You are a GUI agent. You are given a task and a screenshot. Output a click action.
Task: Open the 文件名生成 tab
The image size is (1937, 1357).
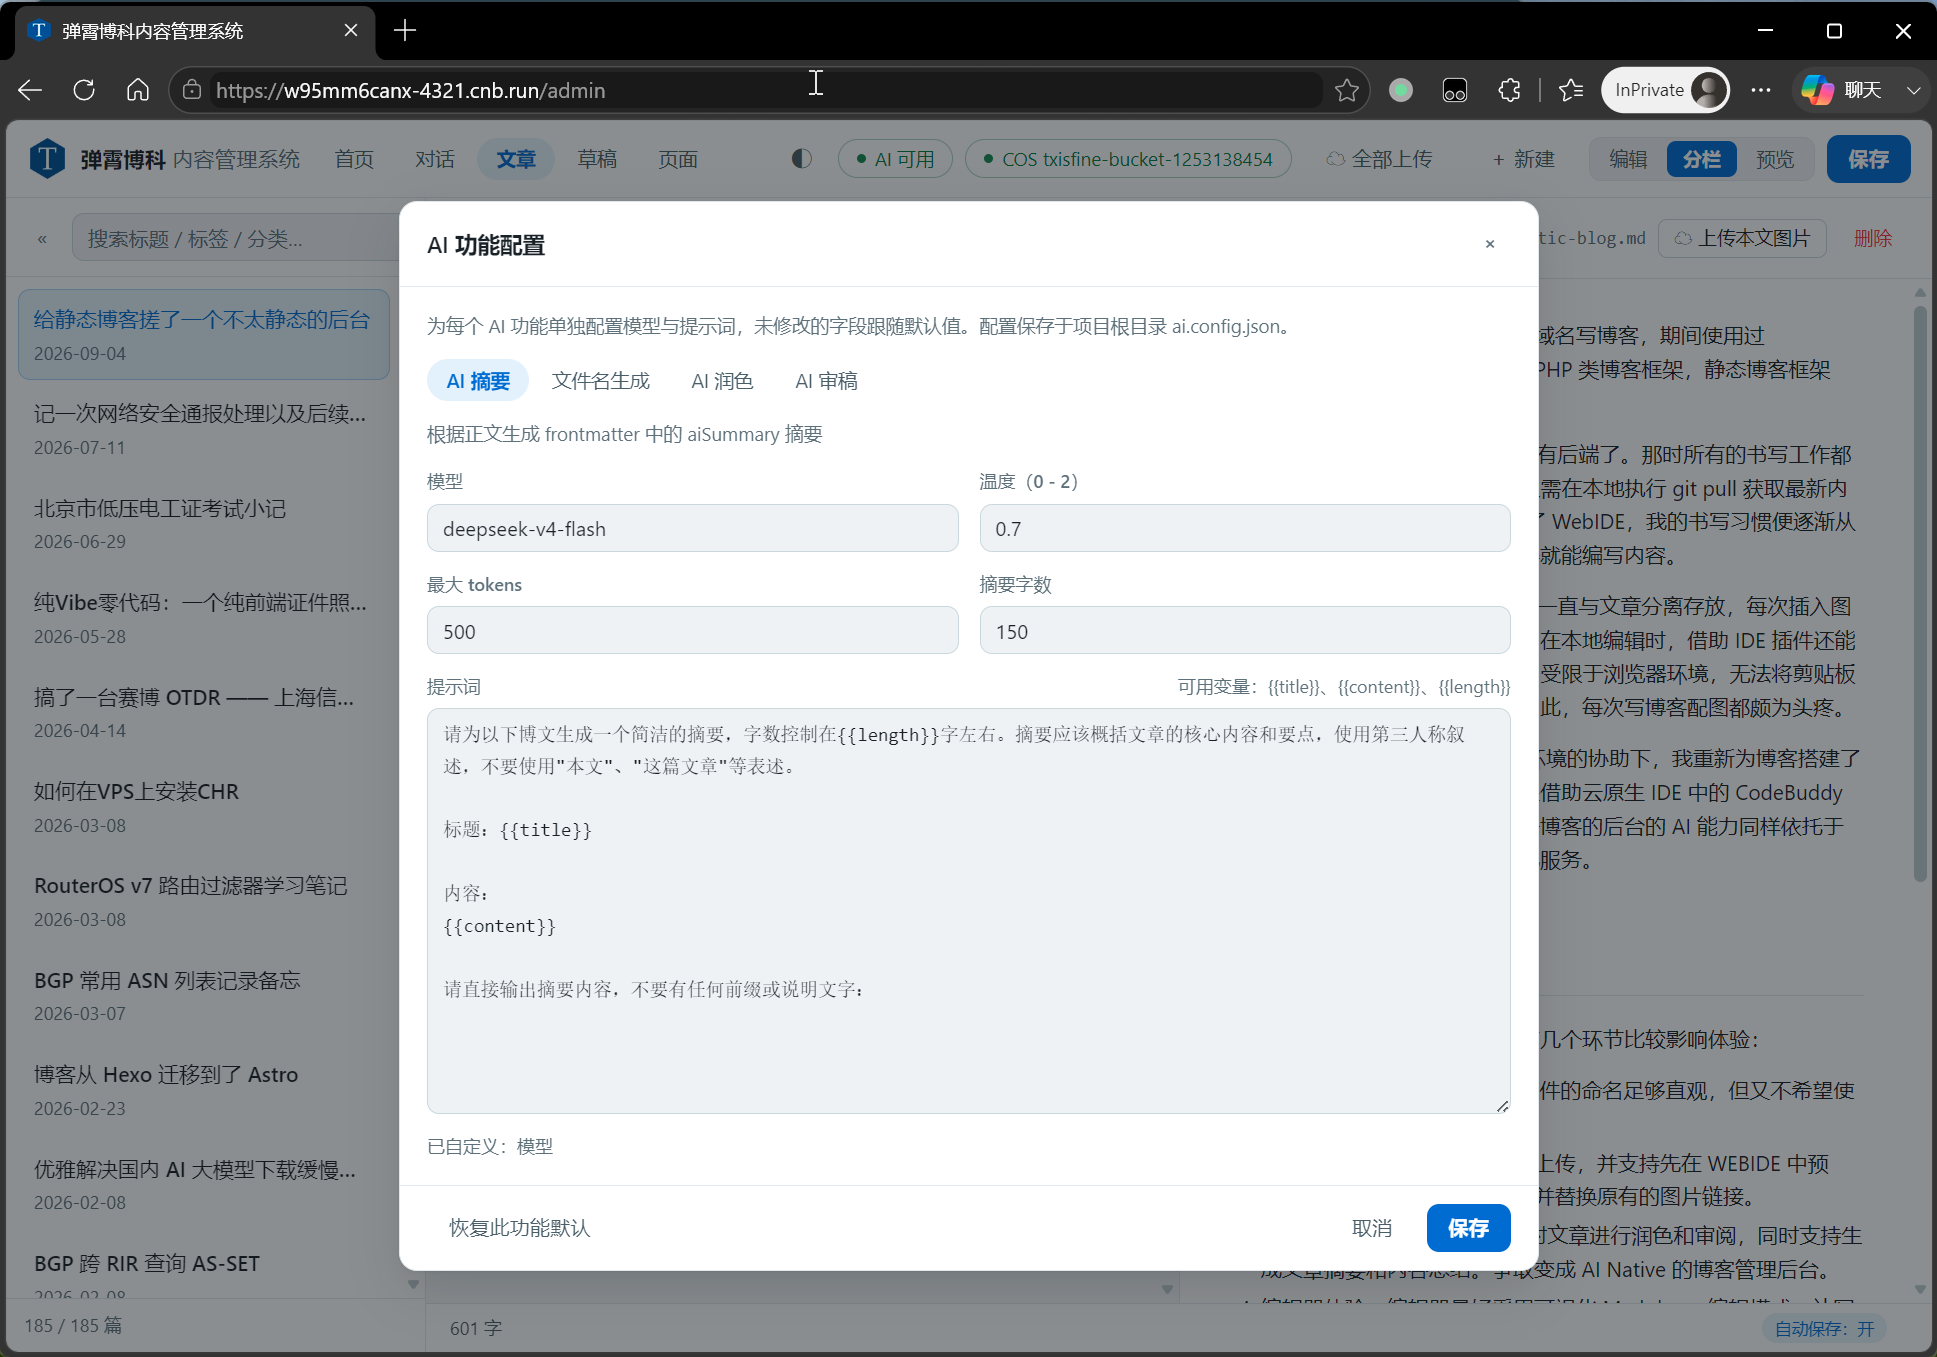click(601, 381)
